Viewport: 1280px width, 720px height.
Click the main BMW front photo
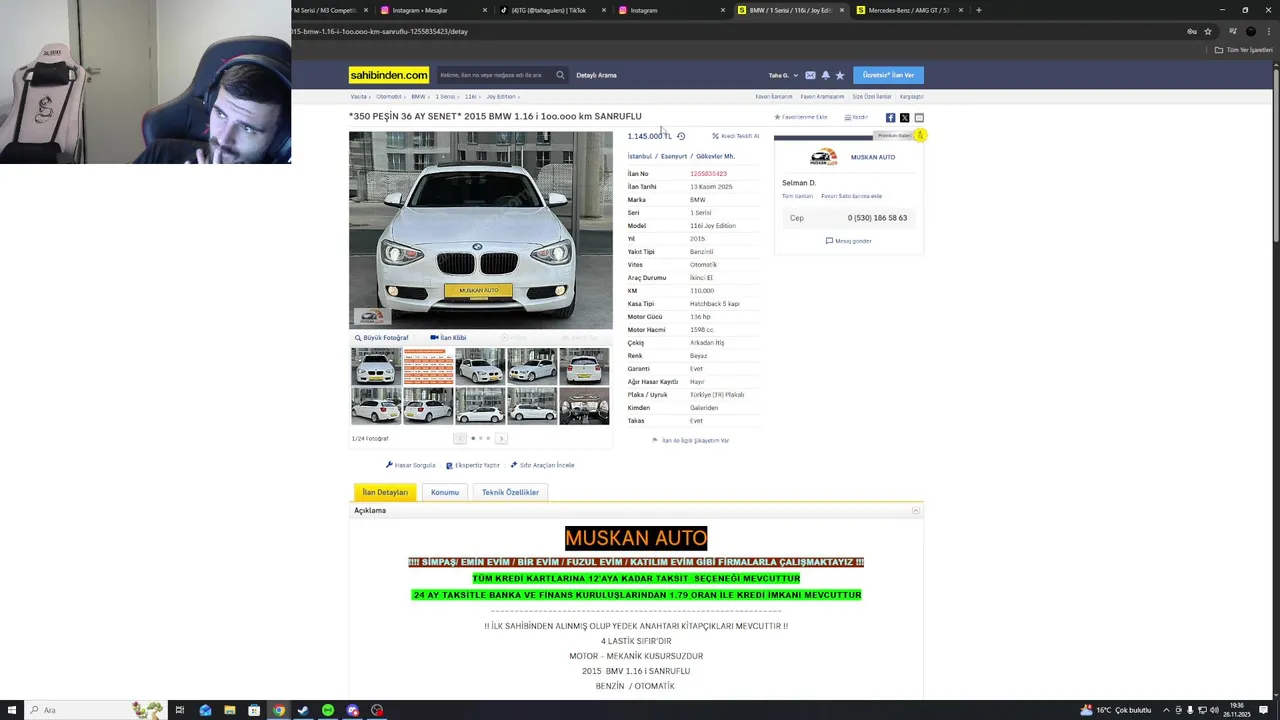[480, 230]
